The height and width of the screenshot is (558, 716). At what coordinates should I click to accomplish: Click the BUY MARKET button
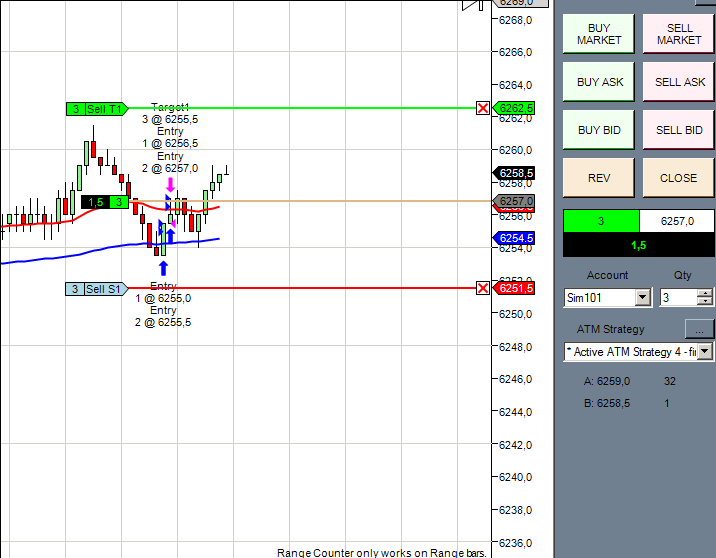click(599, 34)
